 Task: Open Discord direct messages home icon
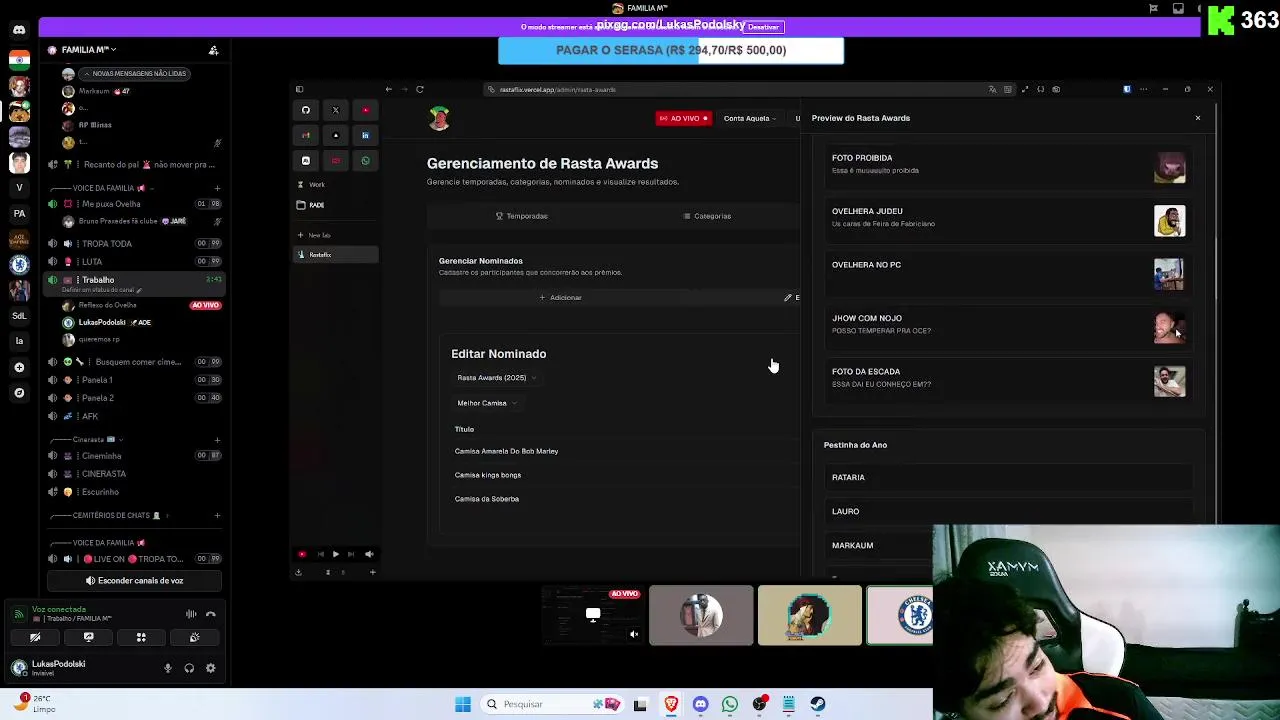[x=19, y=30]
